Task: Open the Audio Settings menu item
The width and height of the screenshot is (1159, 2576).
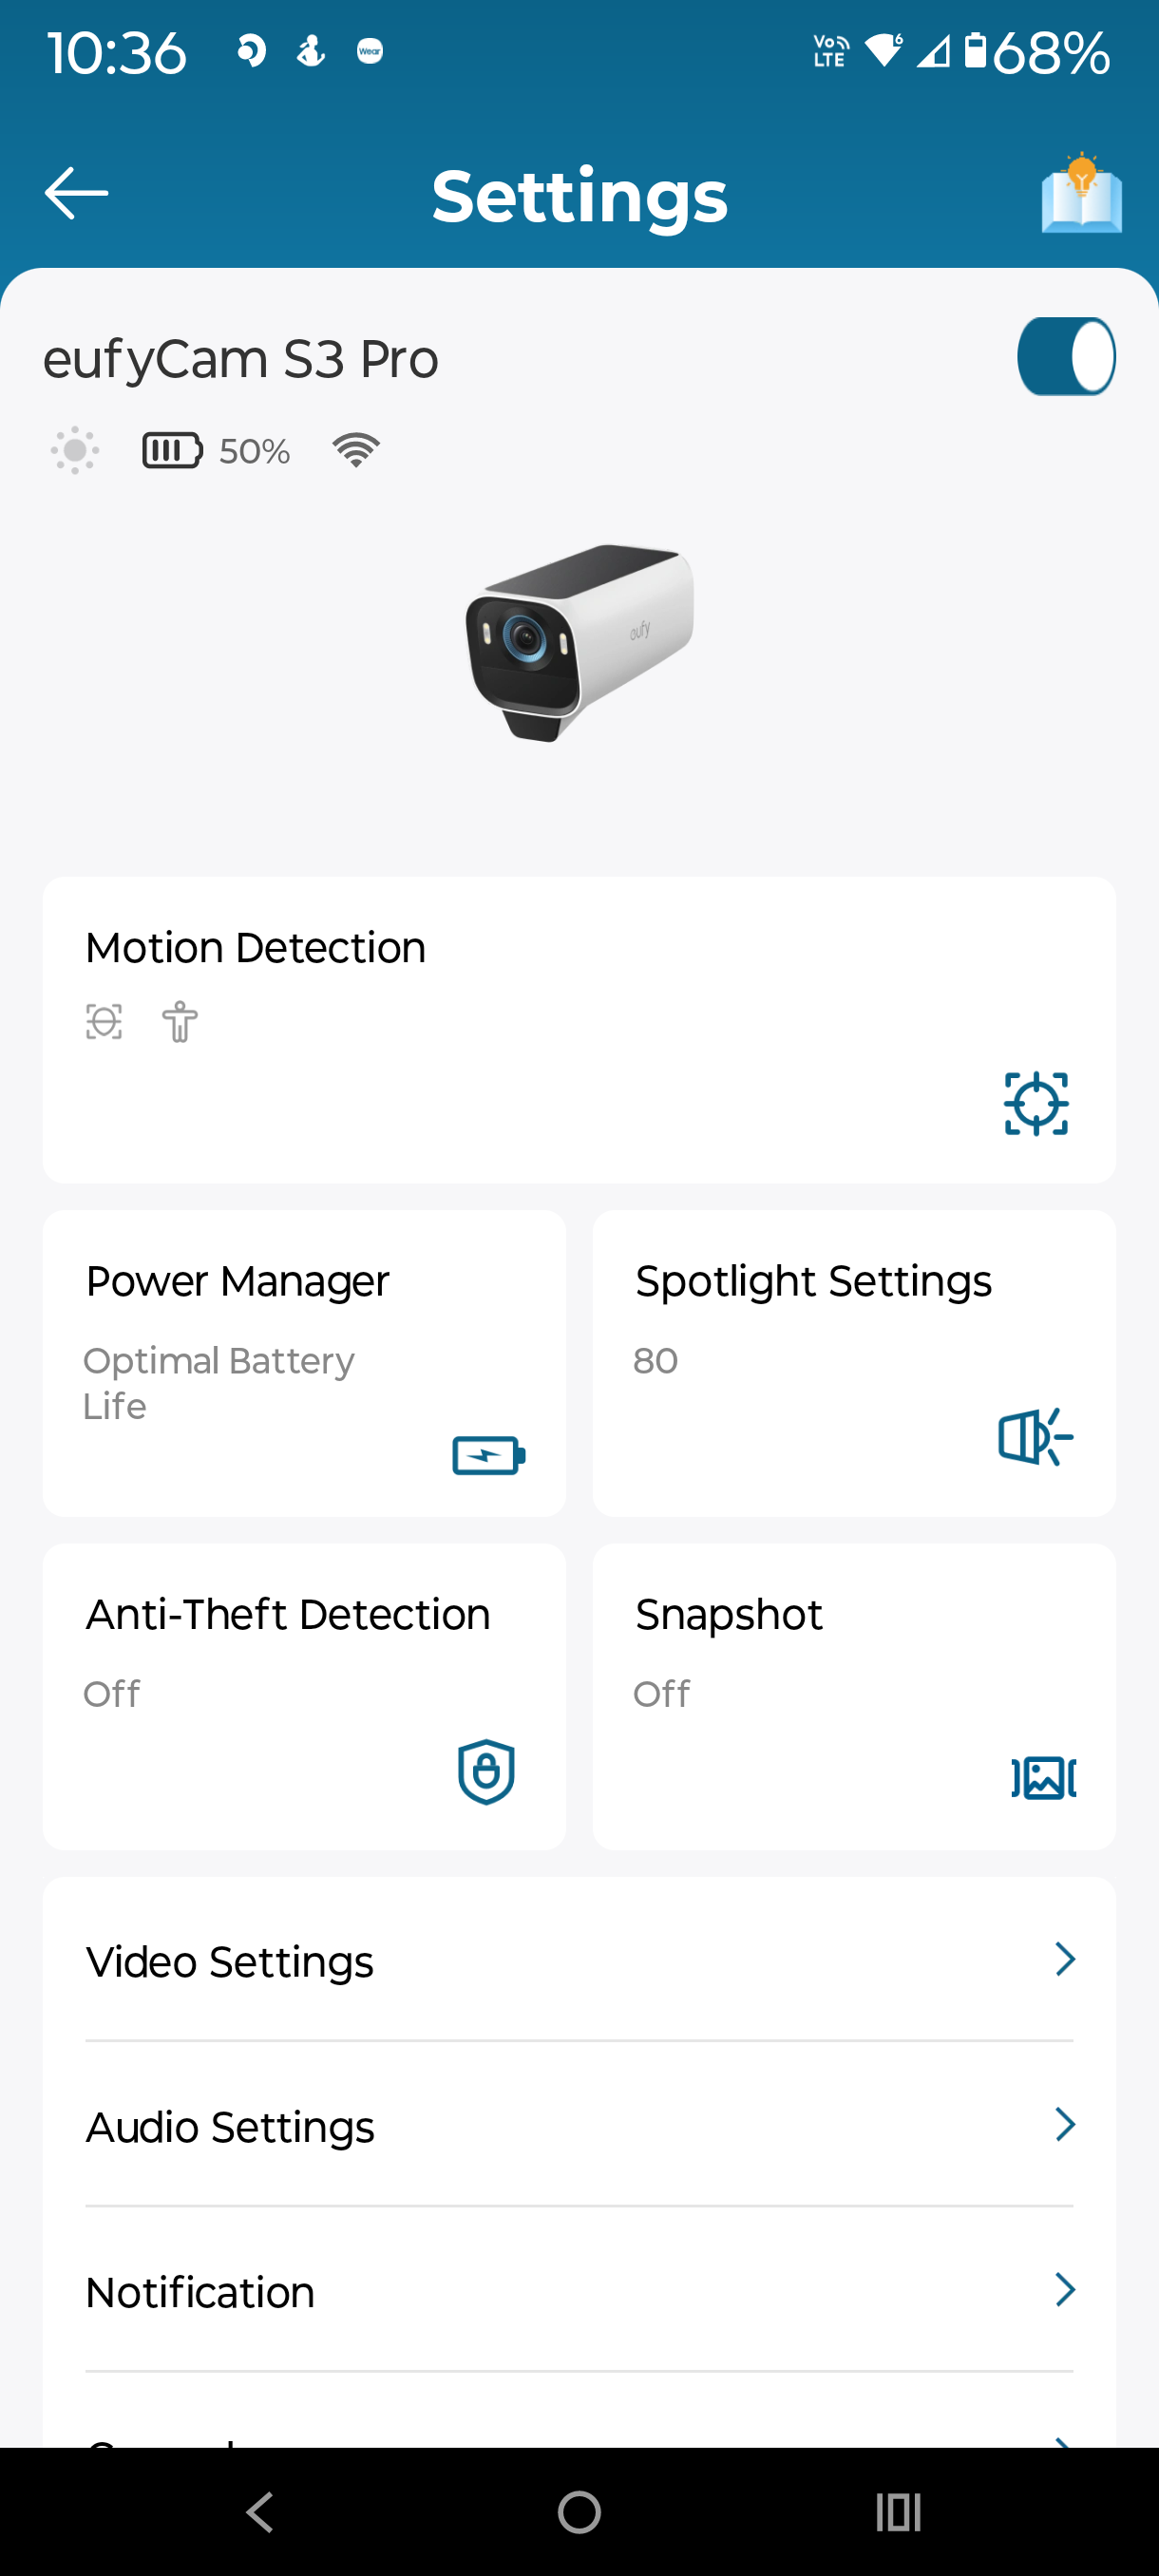Action: pyautogui.click(x=230, y=2126)
